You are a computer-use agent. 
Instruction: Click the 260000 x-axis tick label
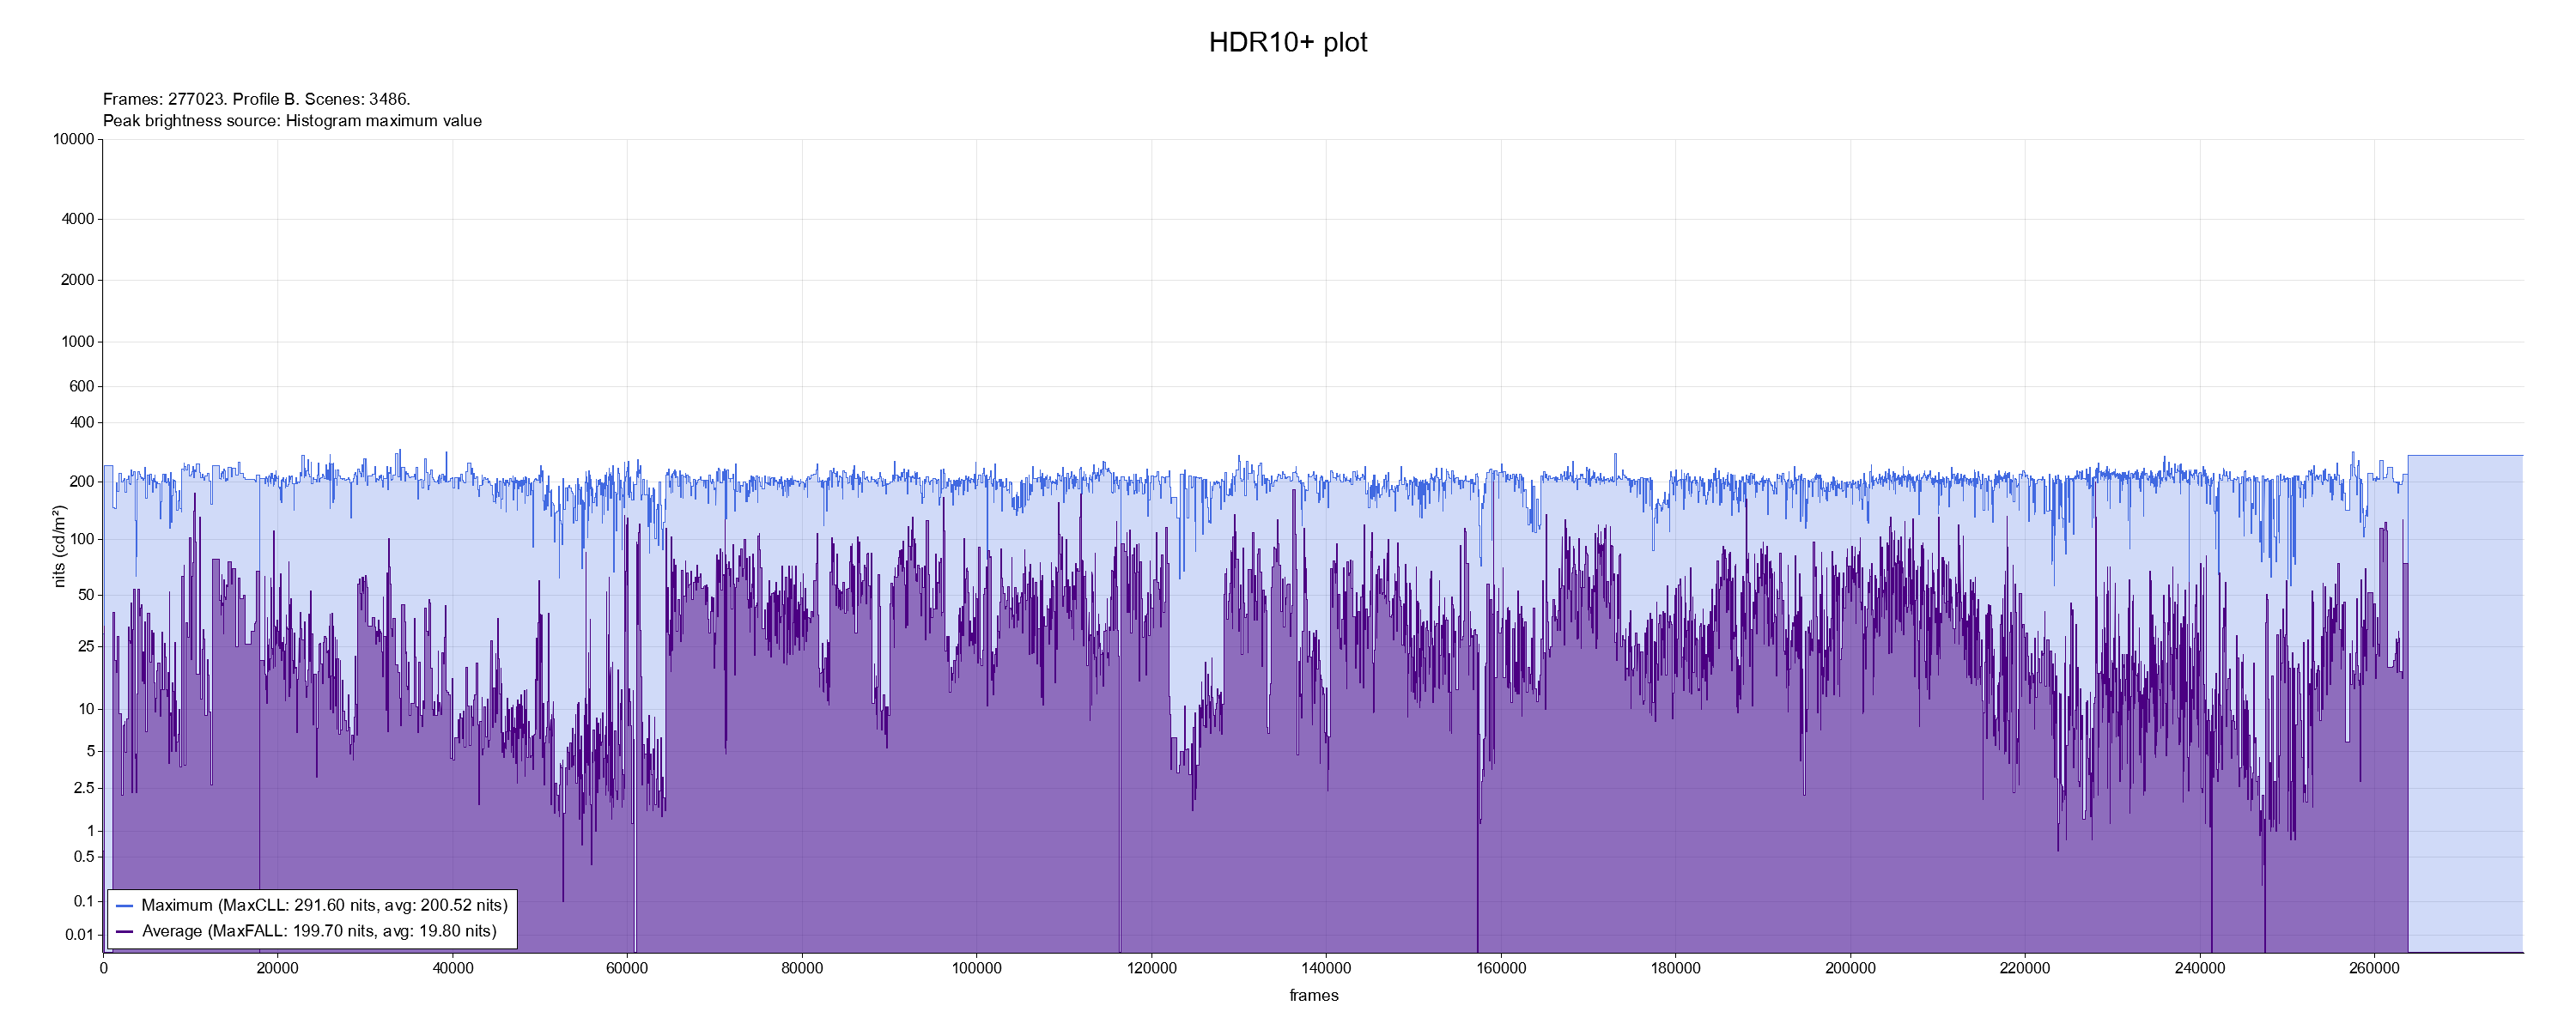coord(2374,969)
